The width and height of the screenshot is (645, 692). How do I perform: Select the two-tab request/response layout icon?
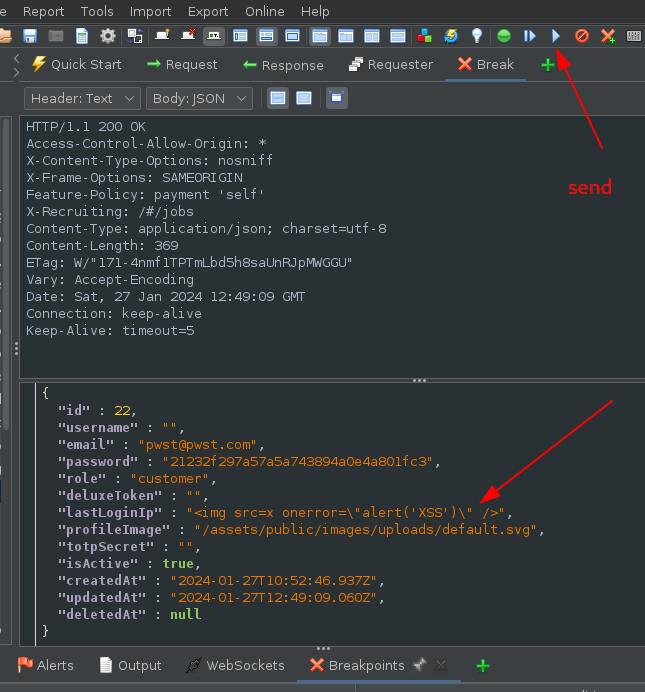[x=346, y=36]
